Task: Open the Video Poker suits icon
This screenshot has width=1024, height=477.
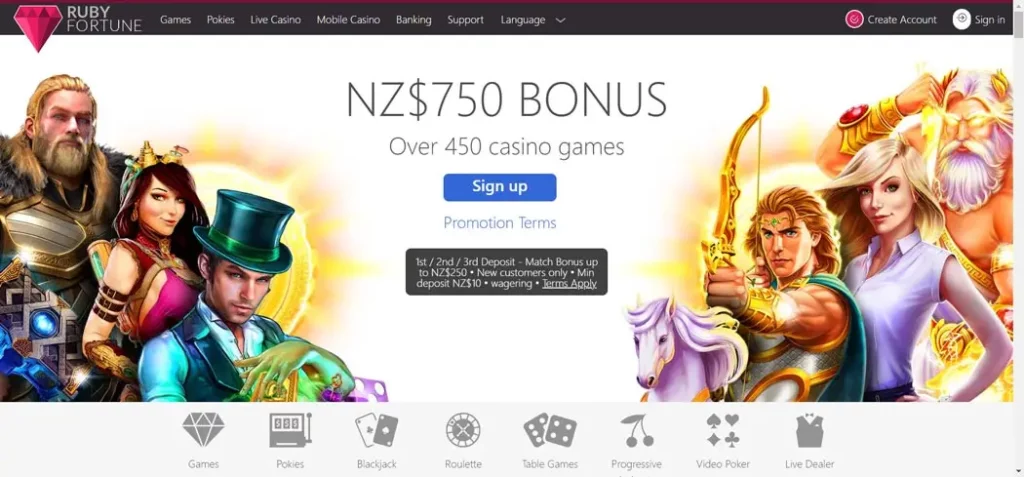Action: (x=723, y=430)
